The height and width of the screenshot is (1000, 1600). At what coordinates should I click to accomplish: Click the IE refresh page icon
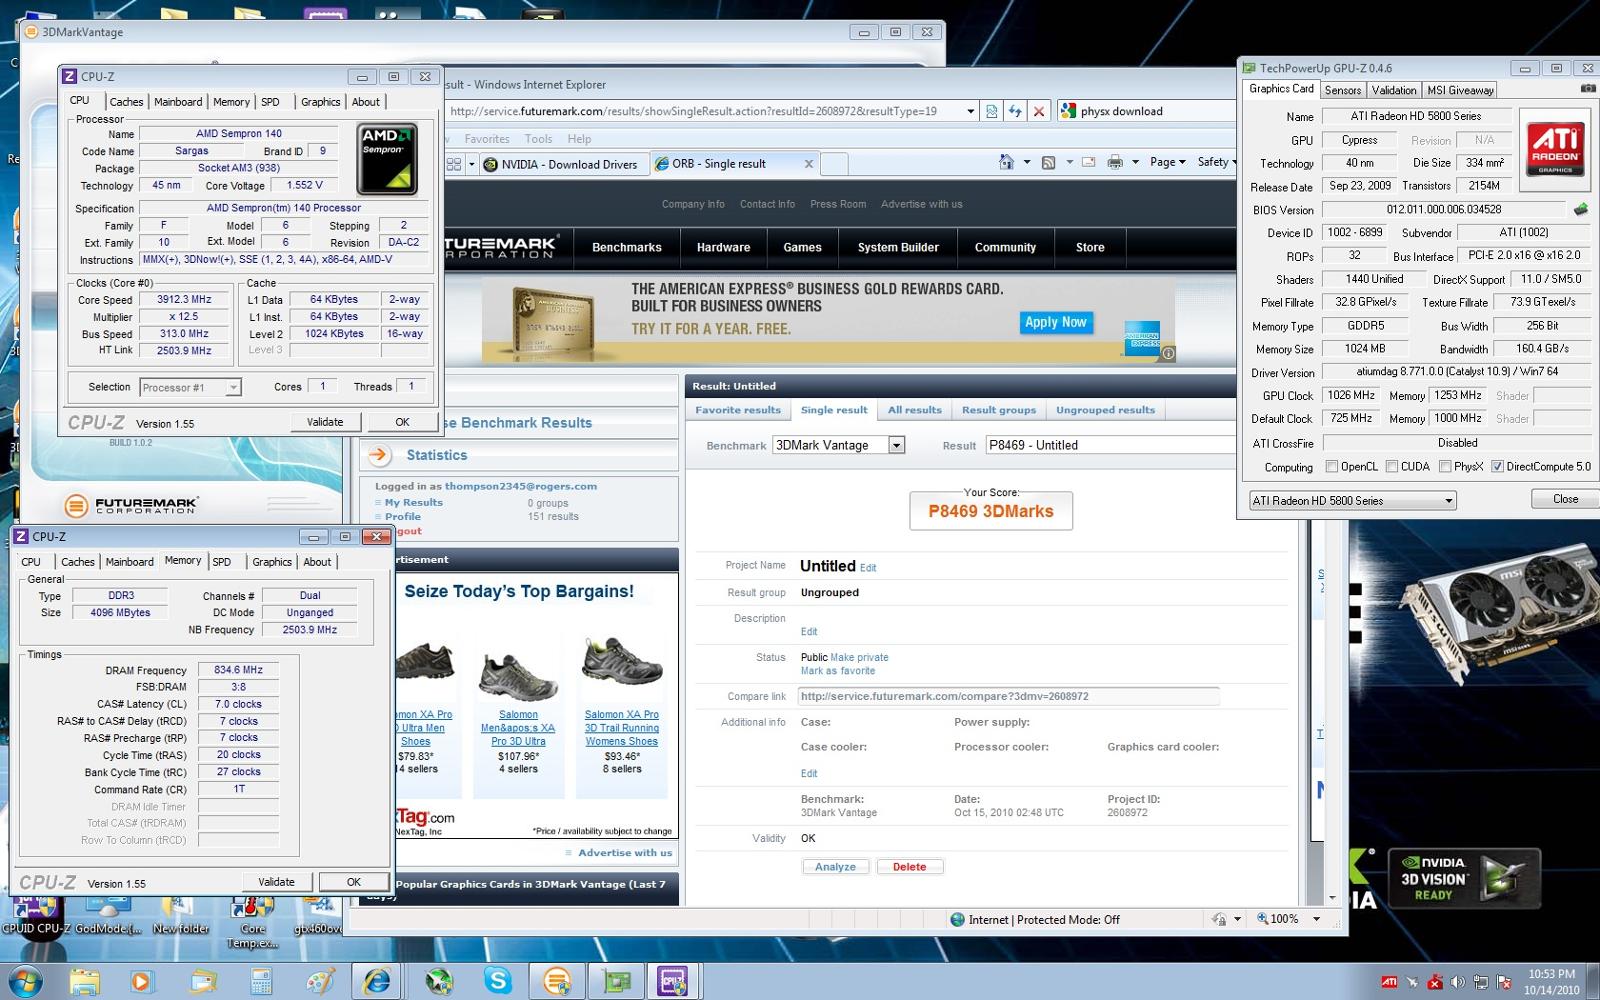point(1015,111)
